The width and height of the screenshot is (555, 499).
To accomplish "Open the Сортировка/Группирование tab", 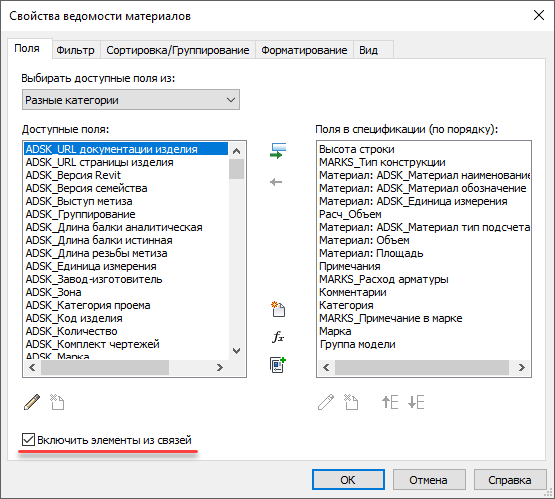I will pos(178,50).
